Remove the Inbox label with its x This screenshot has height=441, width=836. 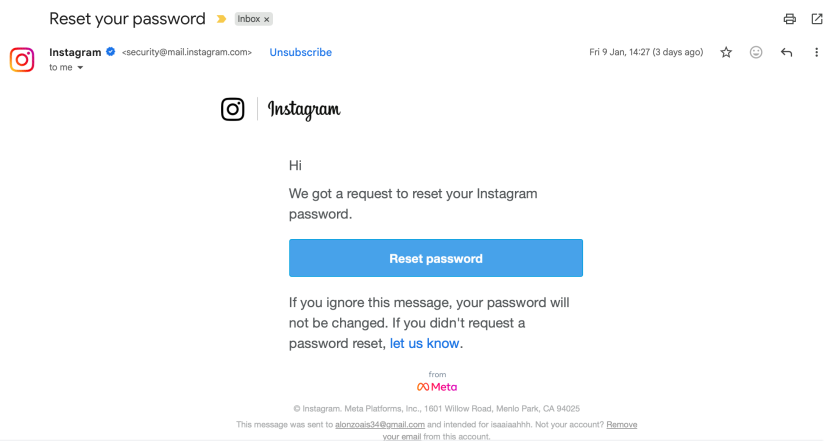click(267, 19)
